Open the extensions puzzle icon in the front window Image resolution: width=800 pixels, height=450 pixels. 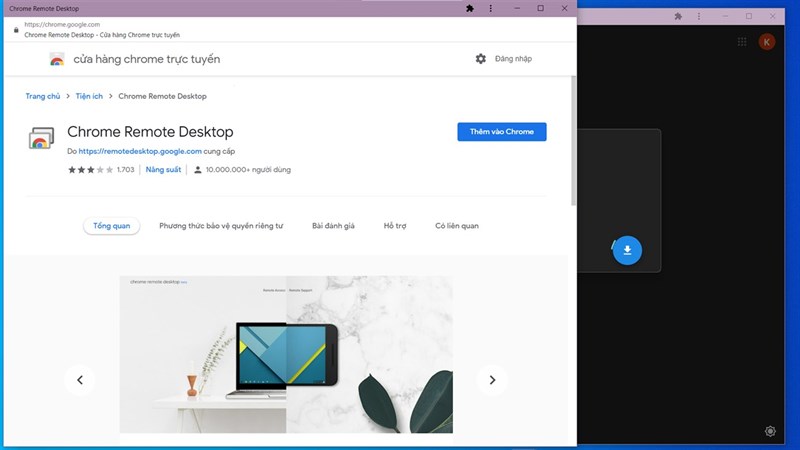(x=470, y=8)
